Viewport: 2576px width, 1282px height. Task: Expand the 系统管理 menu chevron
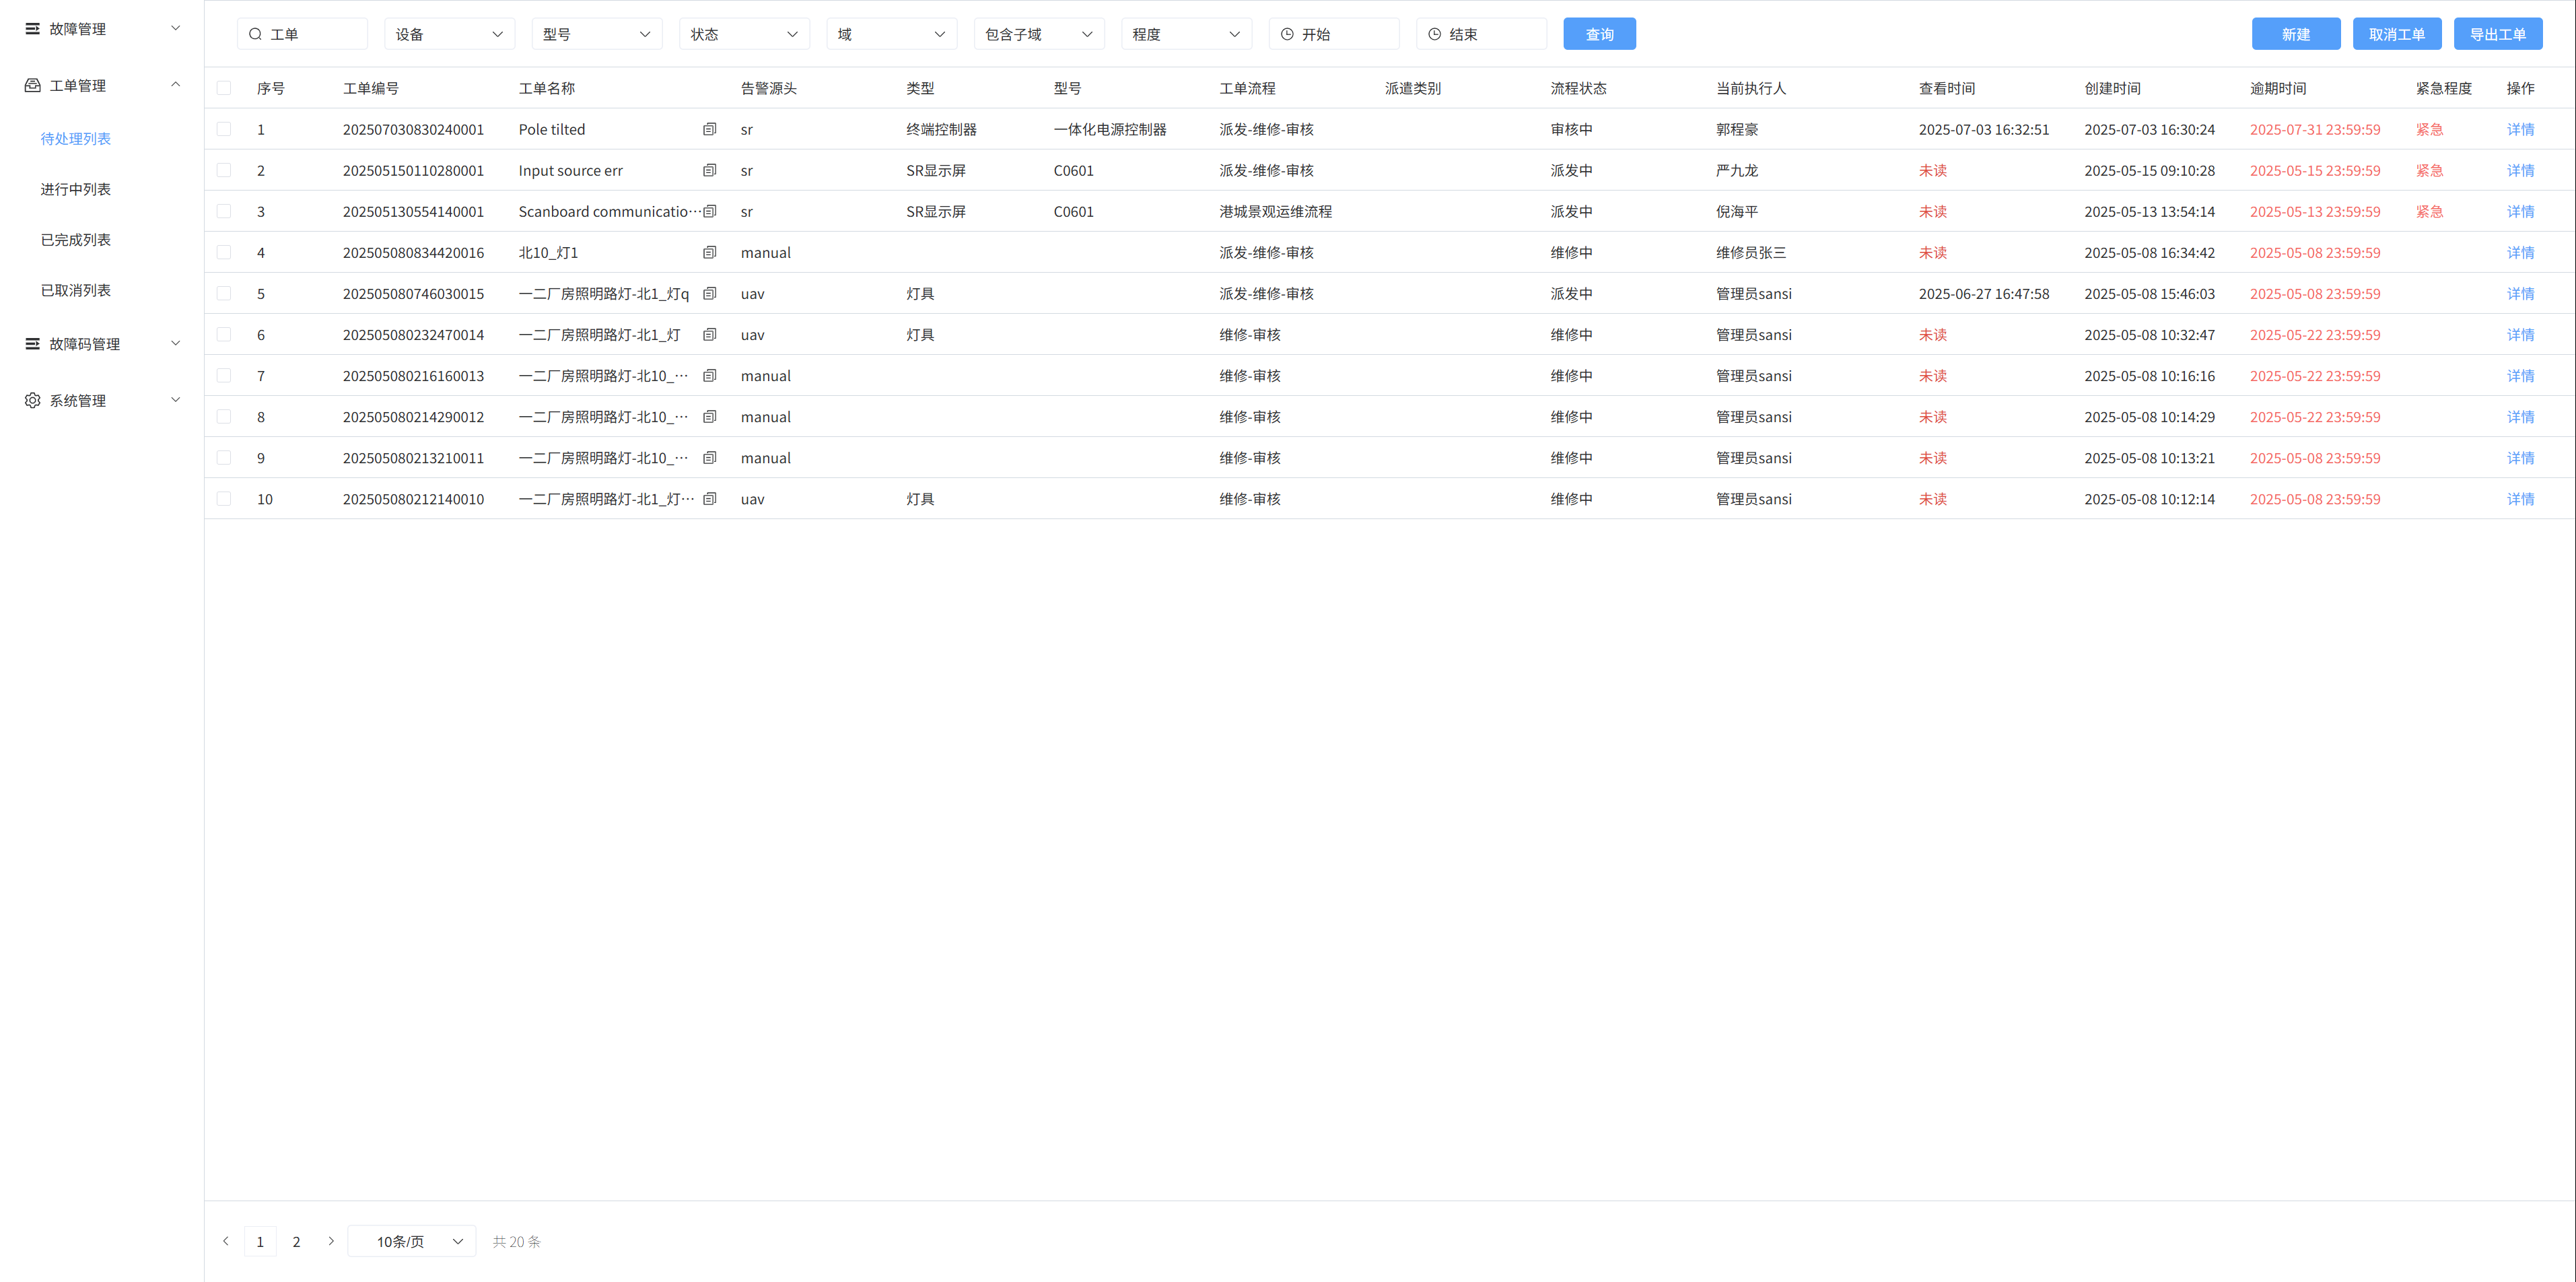[x=176, y=400]
